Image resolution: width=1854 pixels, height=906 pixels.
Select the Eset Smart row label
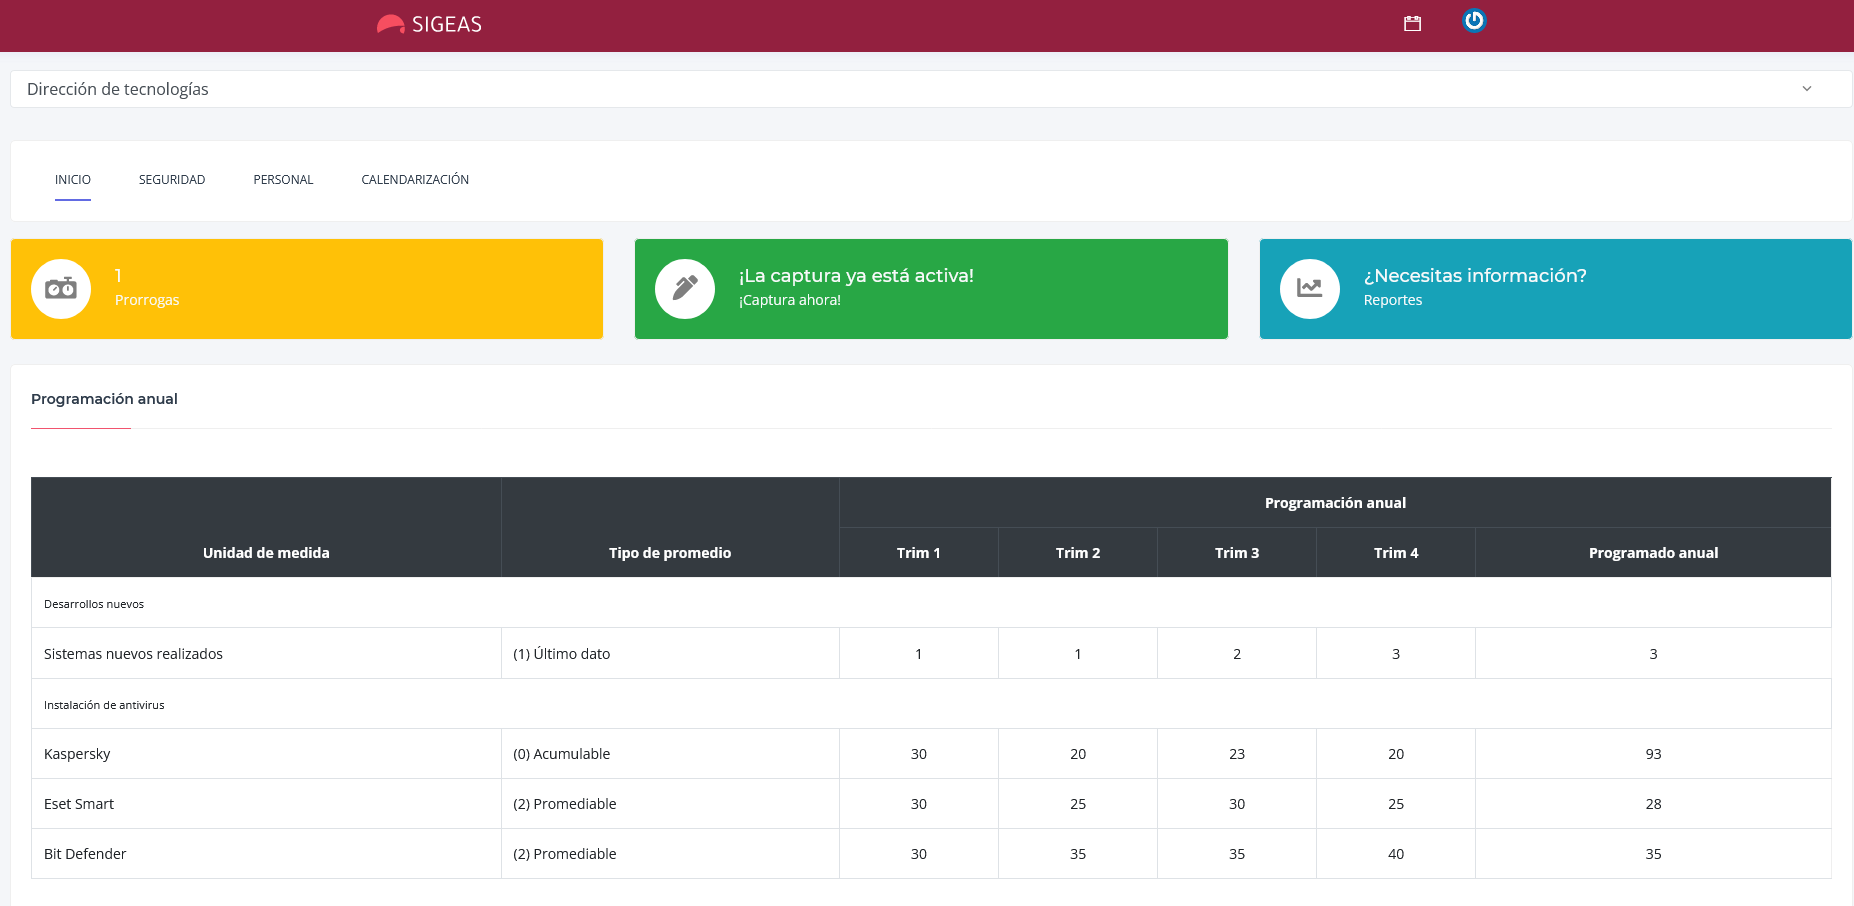(x=79, y=804)
